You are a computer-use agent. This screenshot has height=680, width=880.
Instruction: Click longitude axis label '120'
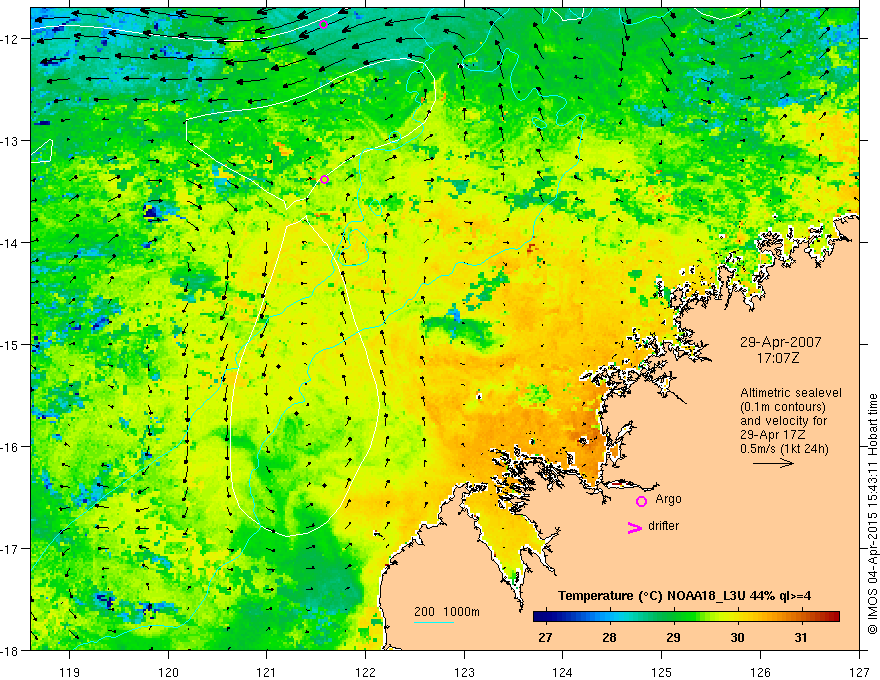click(168, 672)
